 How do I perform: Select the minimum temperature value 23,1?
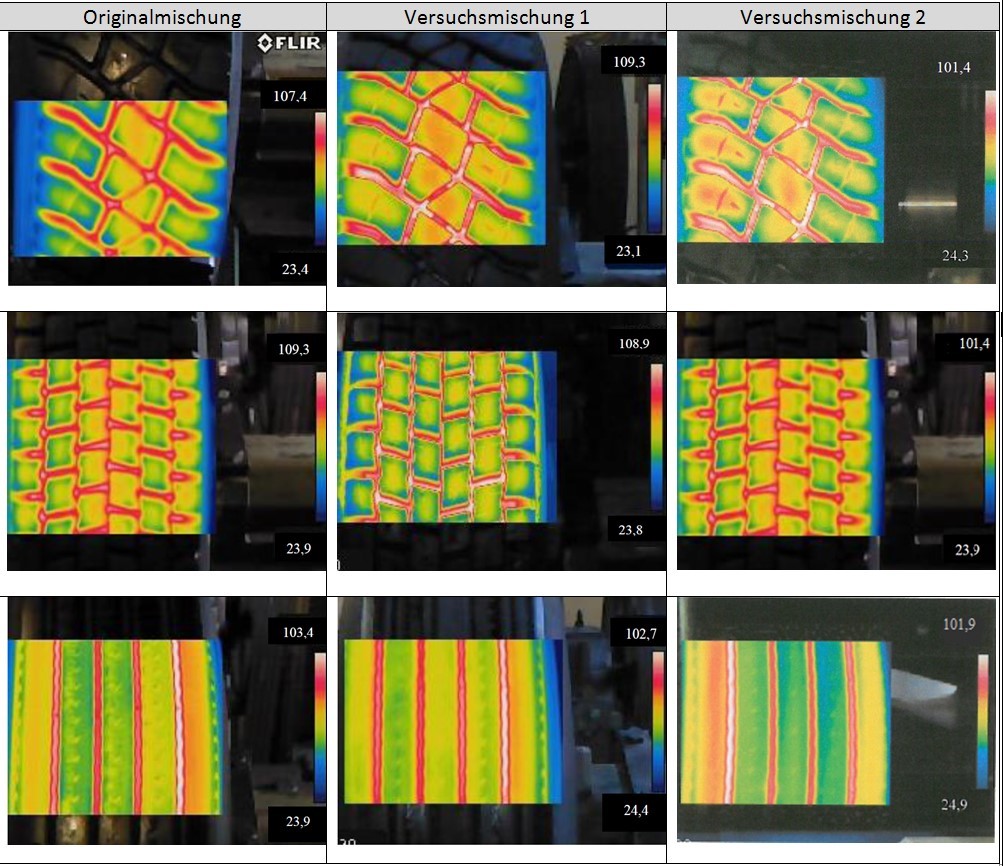[x=629, y=251]
